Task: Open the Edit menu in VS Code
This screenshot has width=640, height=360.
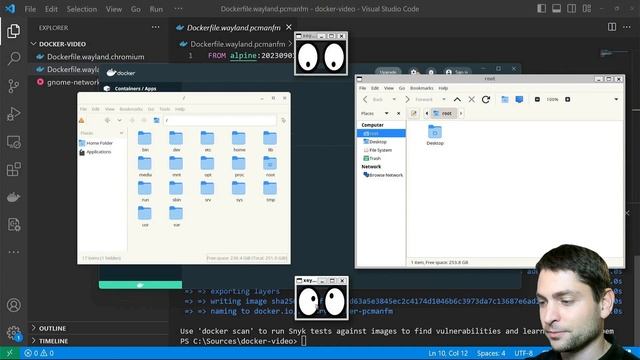Action: click(x=51, y=9)
